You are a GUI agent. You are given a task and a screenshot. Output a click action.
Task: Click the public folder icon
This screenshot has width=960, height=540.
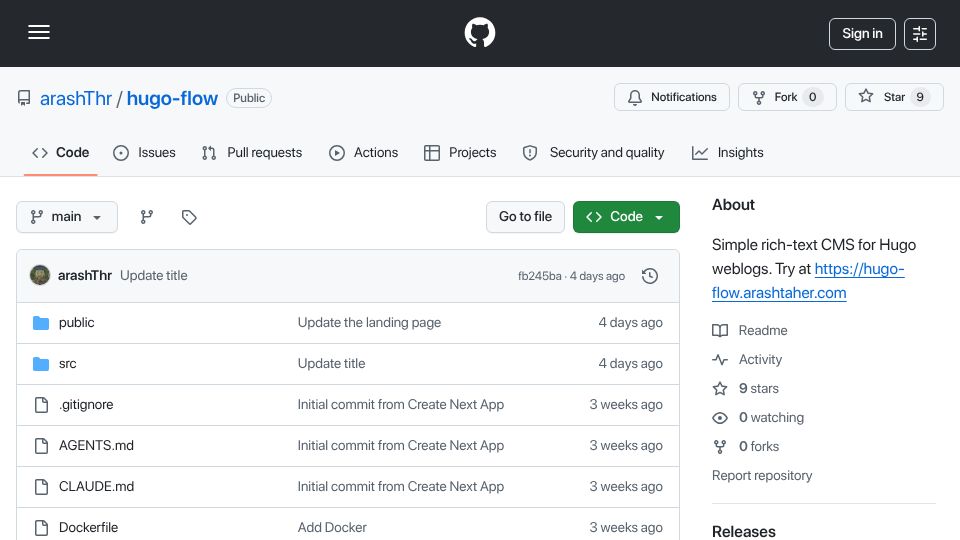pos(41,323)
